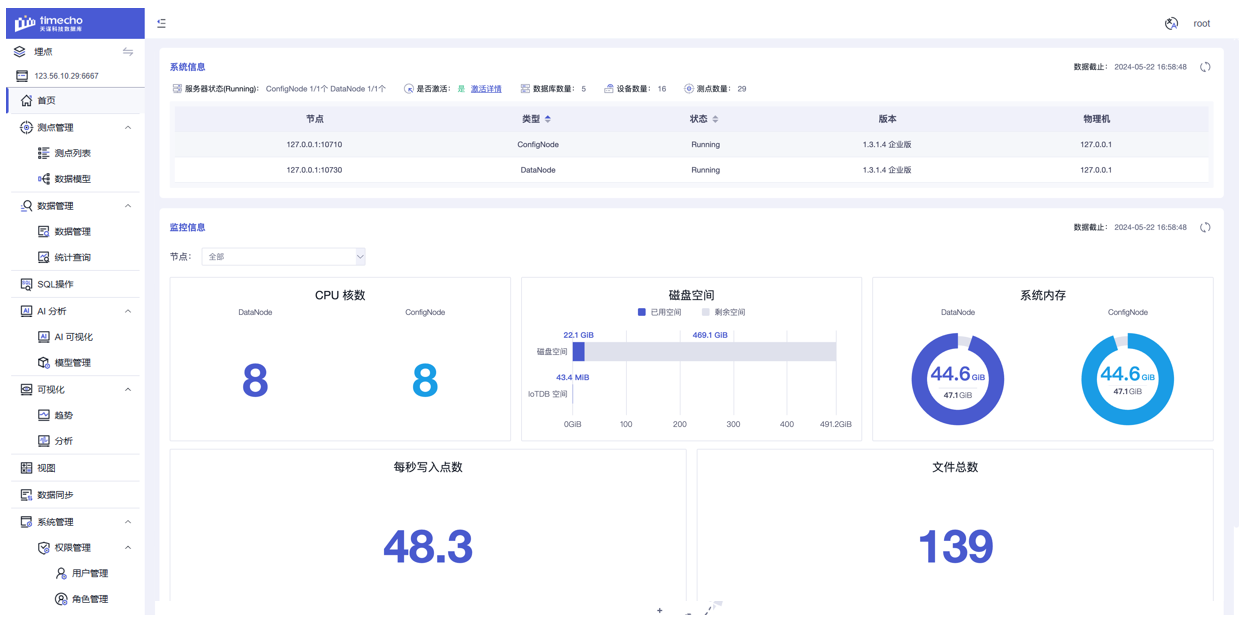Viewport: 1246px width, 625px height.
Task: Click the connection switch icon beside 埋点
Action: 127,51
